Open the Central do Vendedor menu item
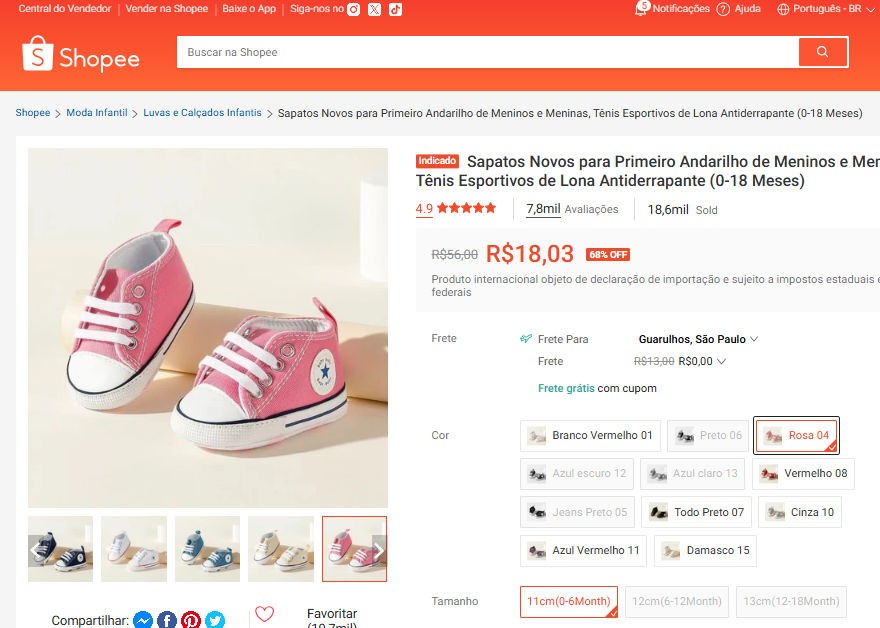The image size is (880, 628). pos(64,9)
